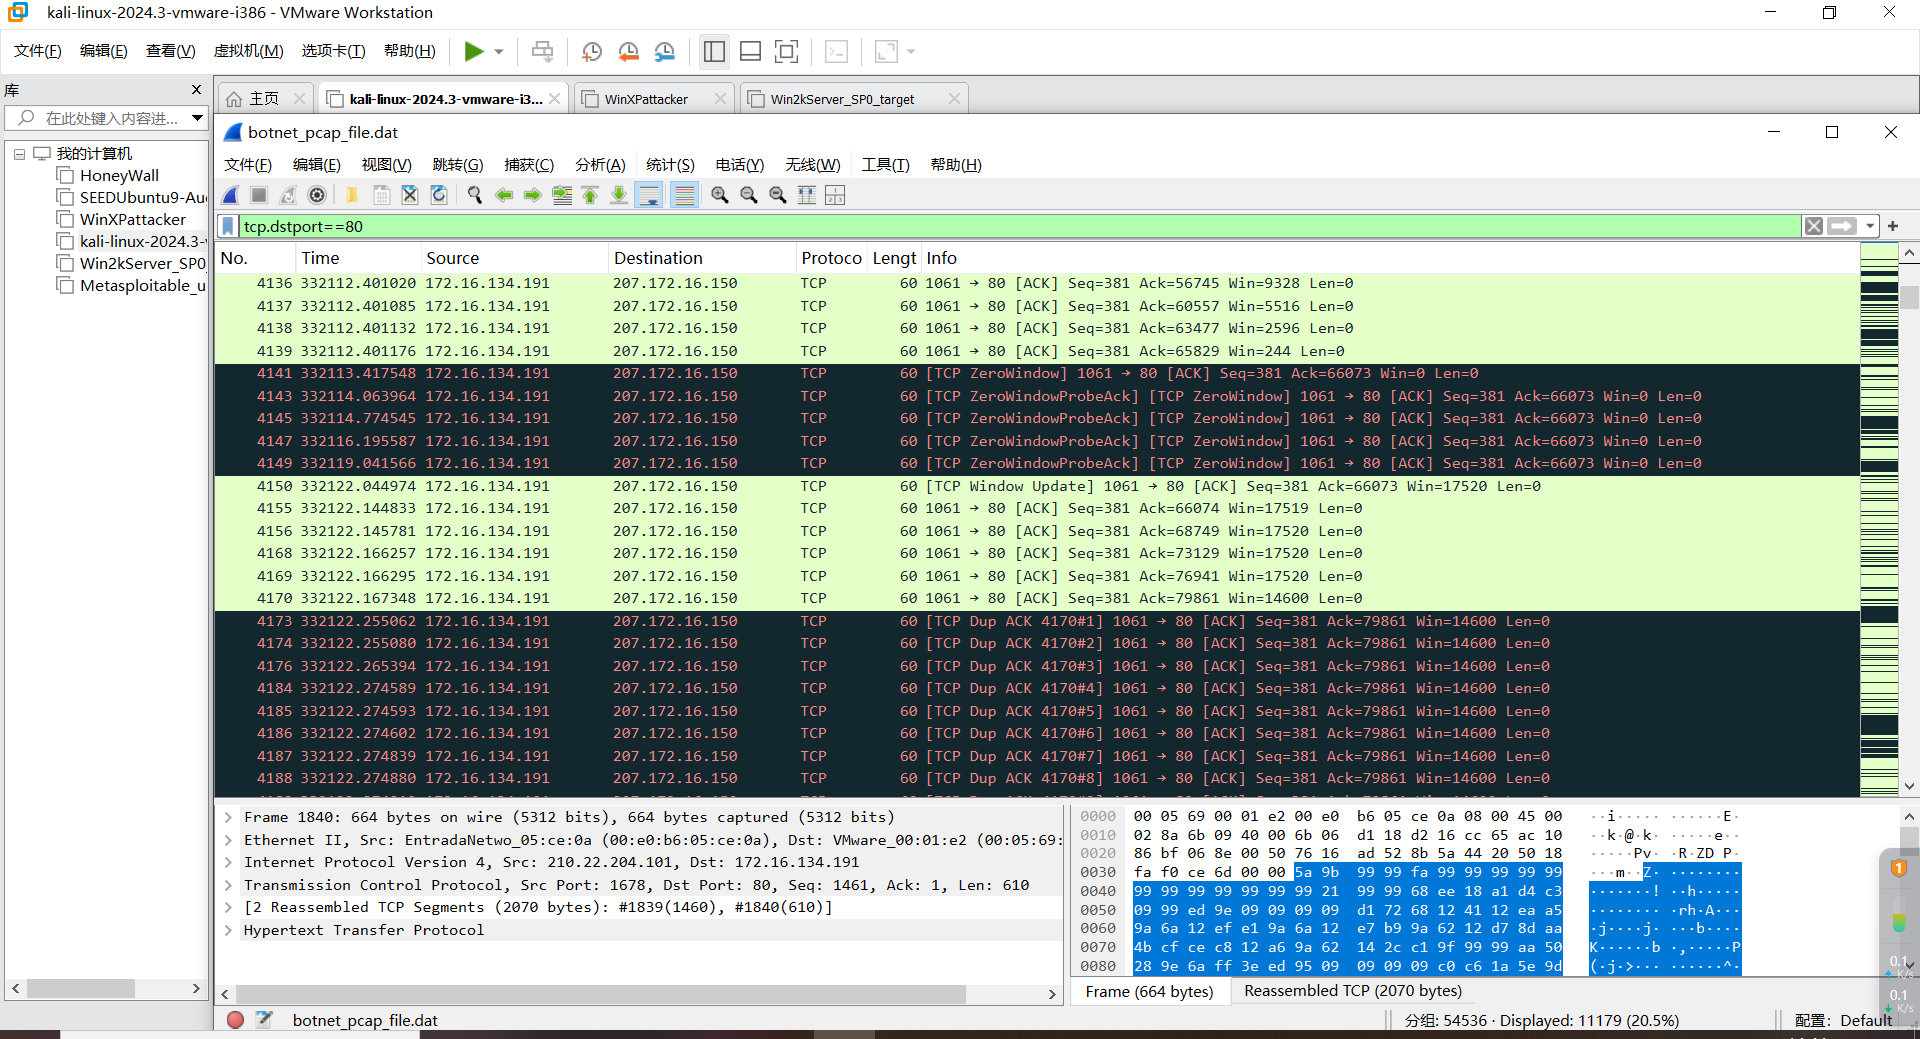Expand Internet Protocol Version 4 row
This screenshot has height=1039, width=1920.
click(228, 862)
